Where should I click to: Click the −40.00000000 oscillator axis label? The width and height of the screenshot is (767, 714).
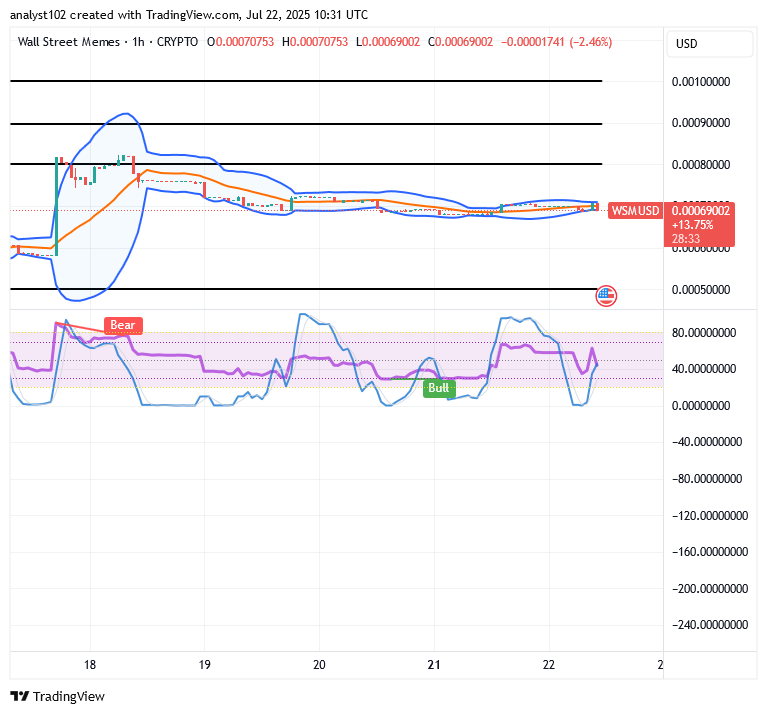click(x=707, y=442)
